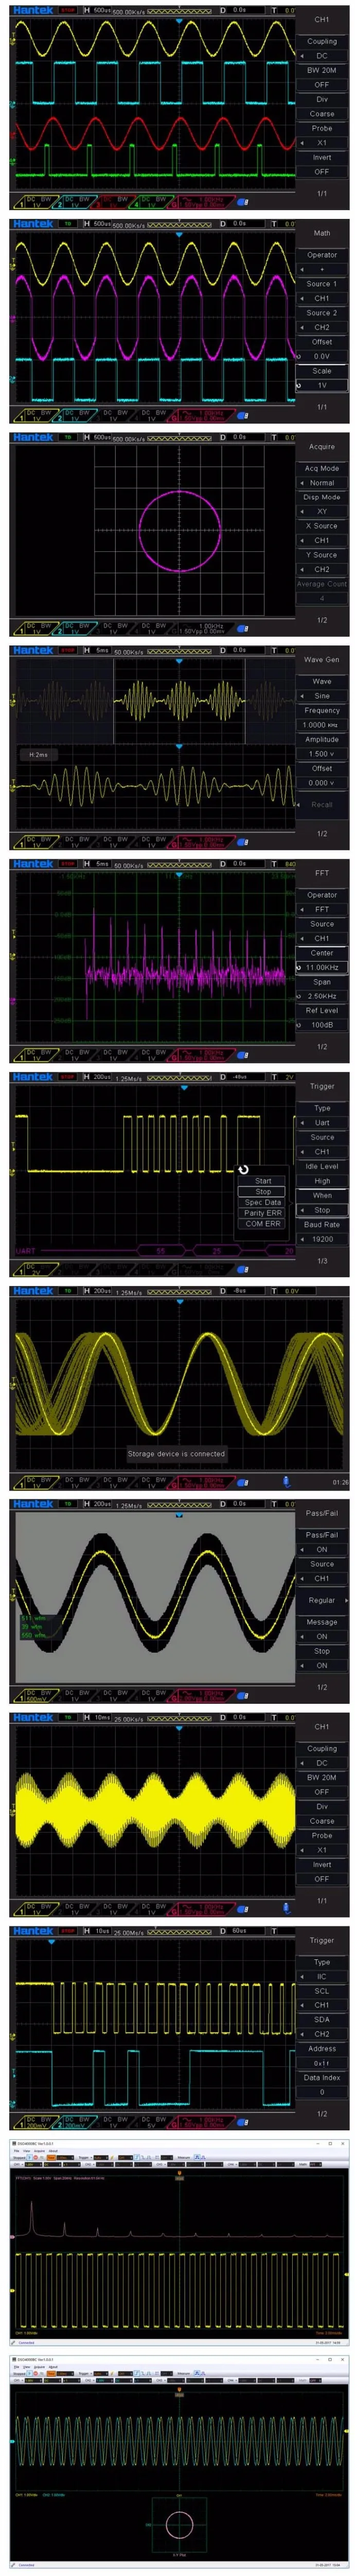Select the Y Source CH2 option
Screen dimensions: 355x2576
point(322,570)
